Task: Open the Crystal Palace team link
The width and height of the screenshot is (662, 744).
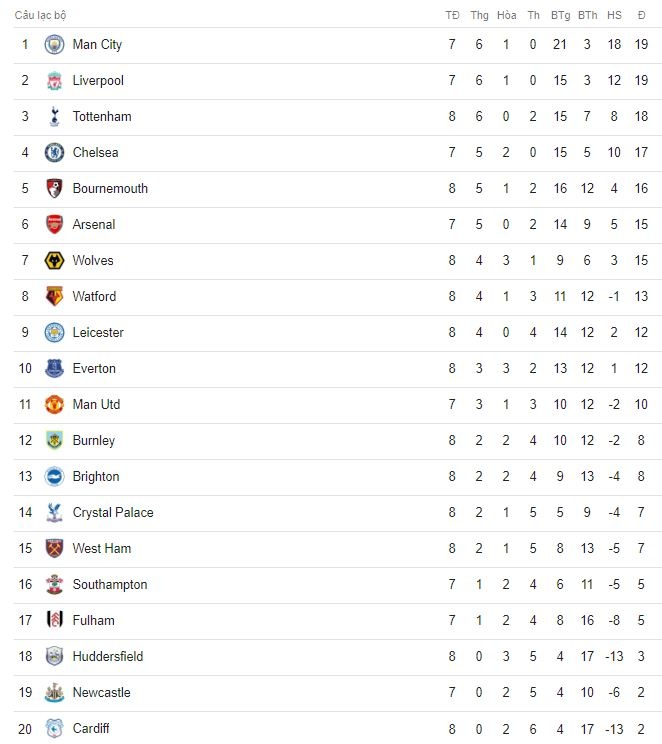Action: (x=113, y=513)
